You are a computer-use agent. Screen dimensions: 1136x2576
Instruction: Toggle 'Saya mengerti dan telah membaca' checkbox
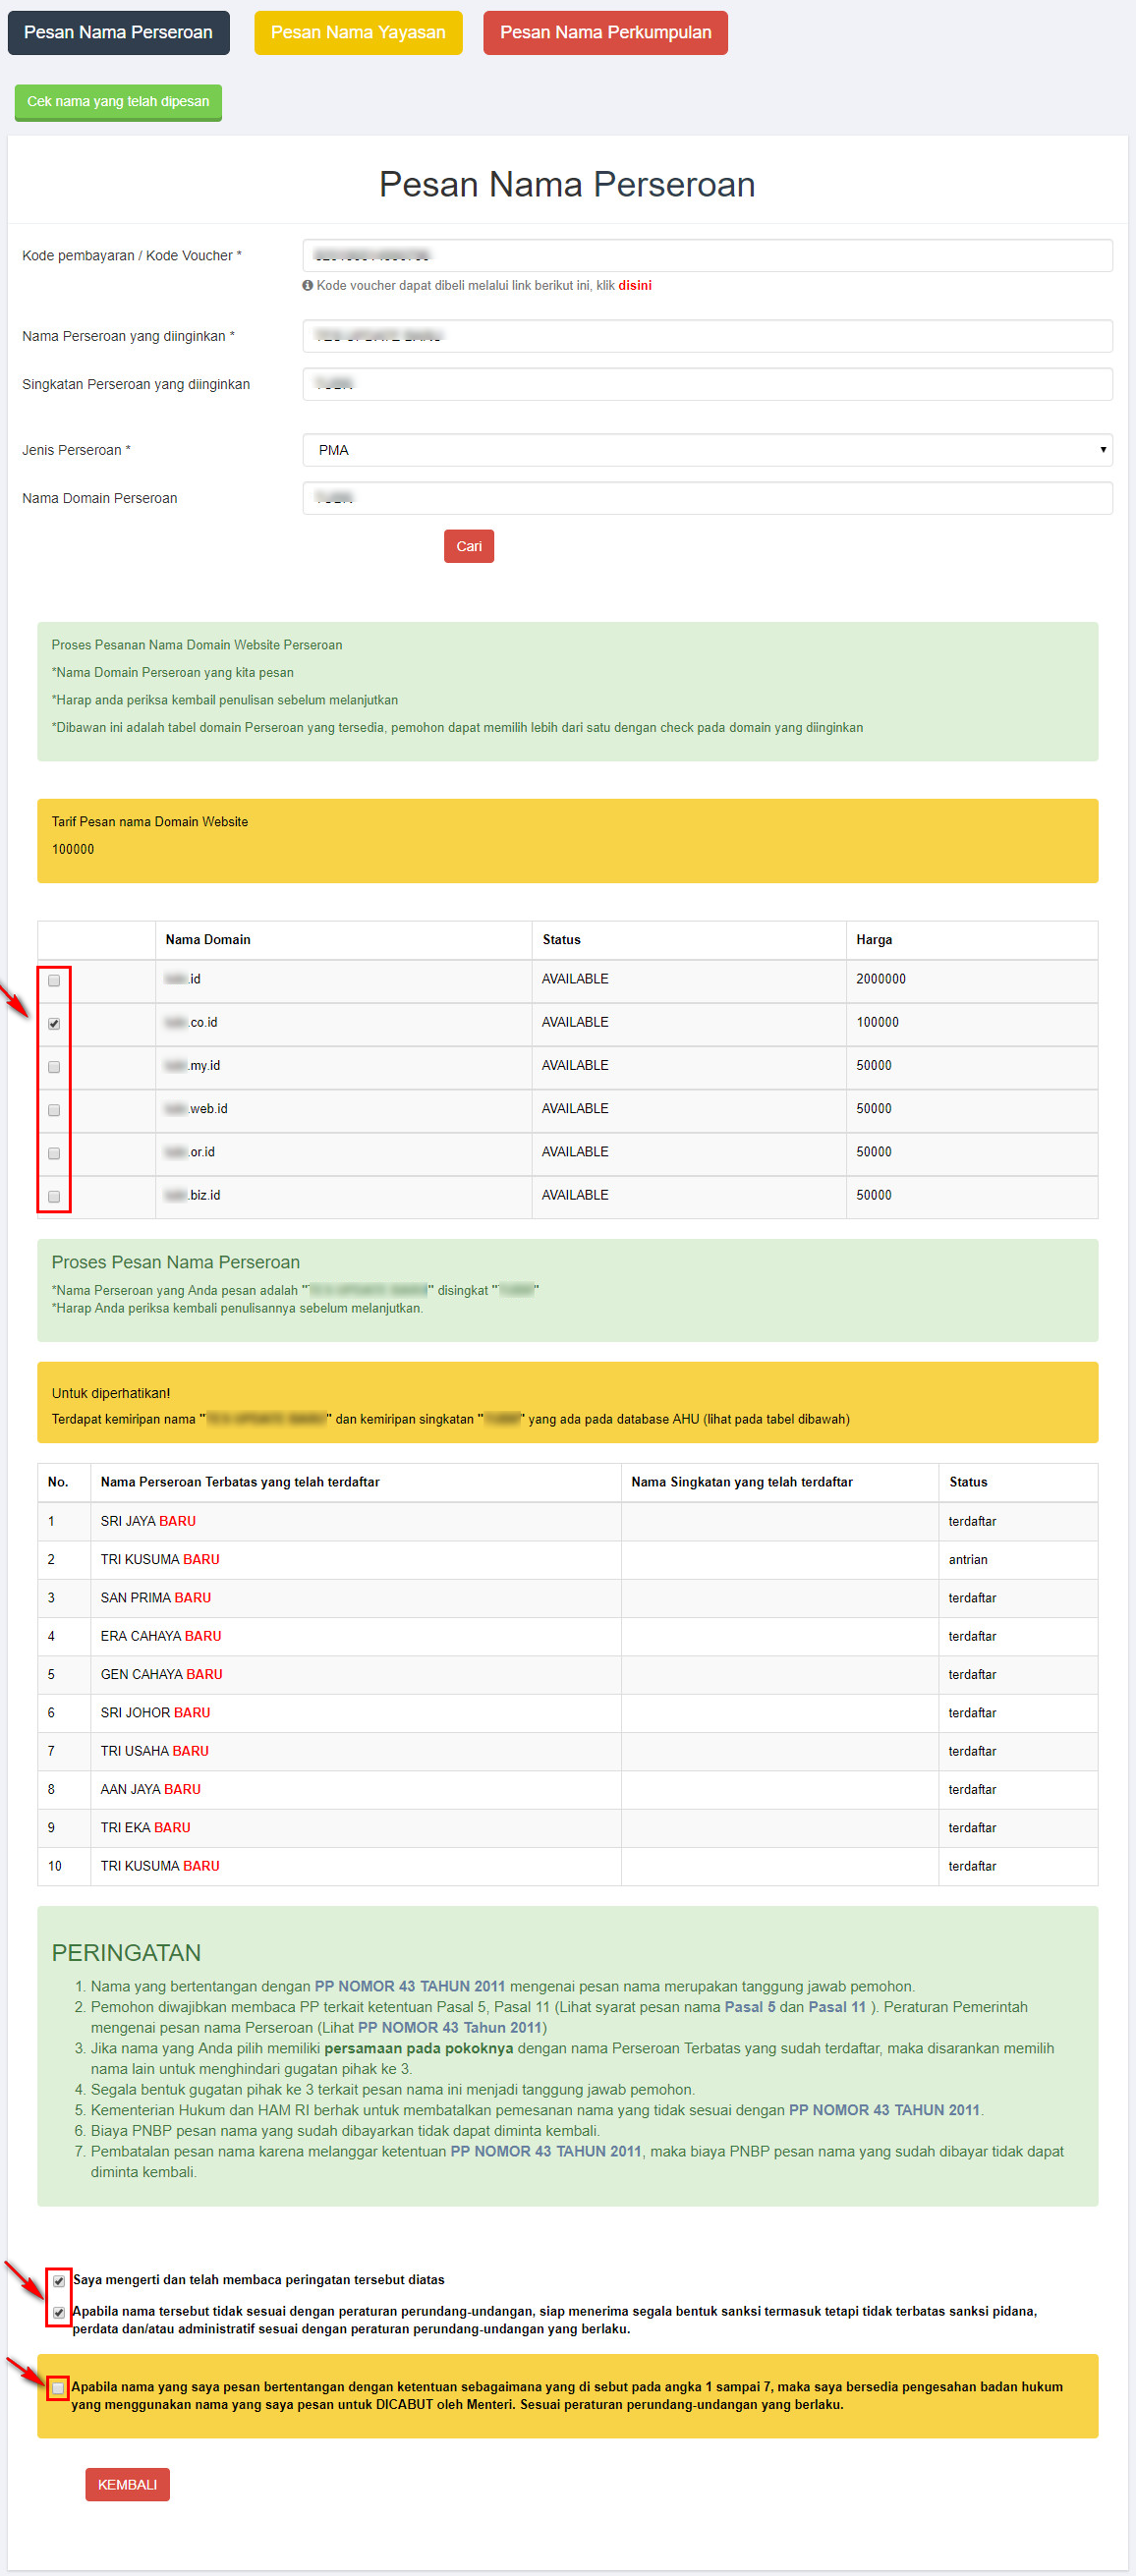pyautogui.click(x=59, y=2281)
